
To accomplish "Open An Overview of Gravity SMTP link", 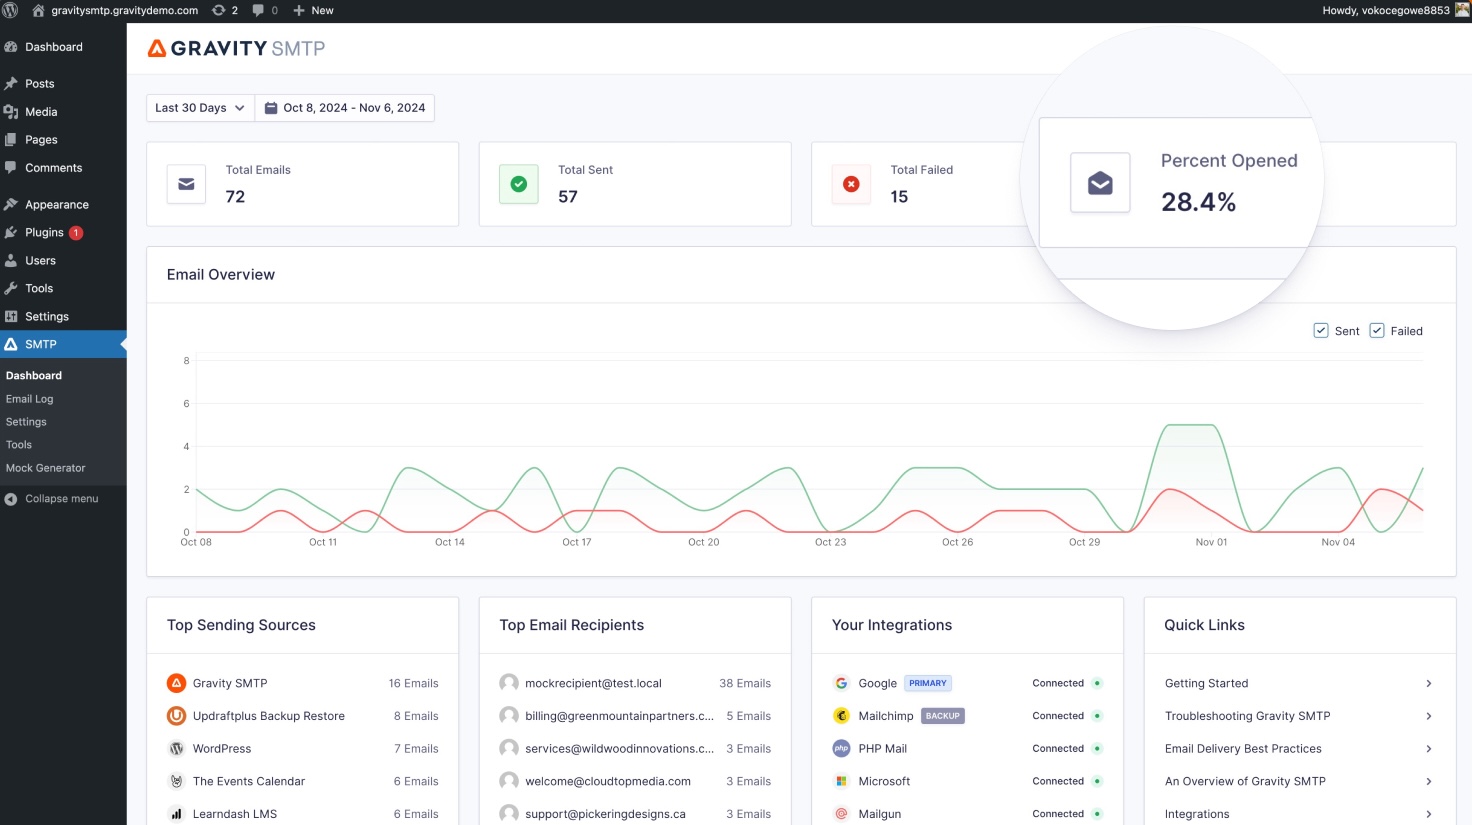I will pos(1245,782).
